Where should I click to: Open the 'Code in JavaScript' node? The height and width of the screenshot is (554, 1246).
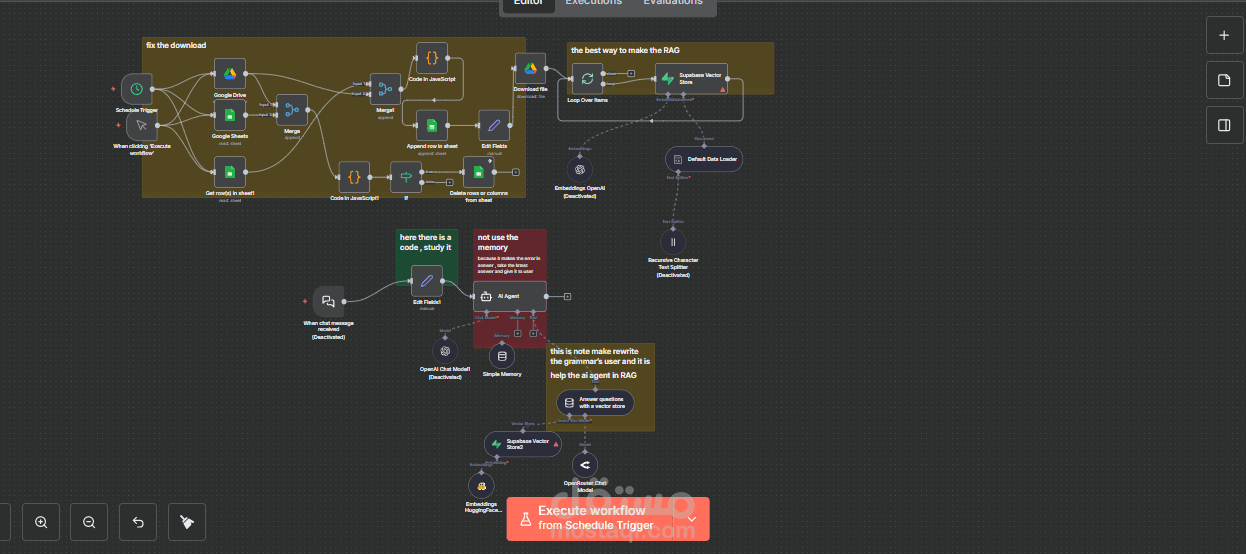click(x=432, y=59)
